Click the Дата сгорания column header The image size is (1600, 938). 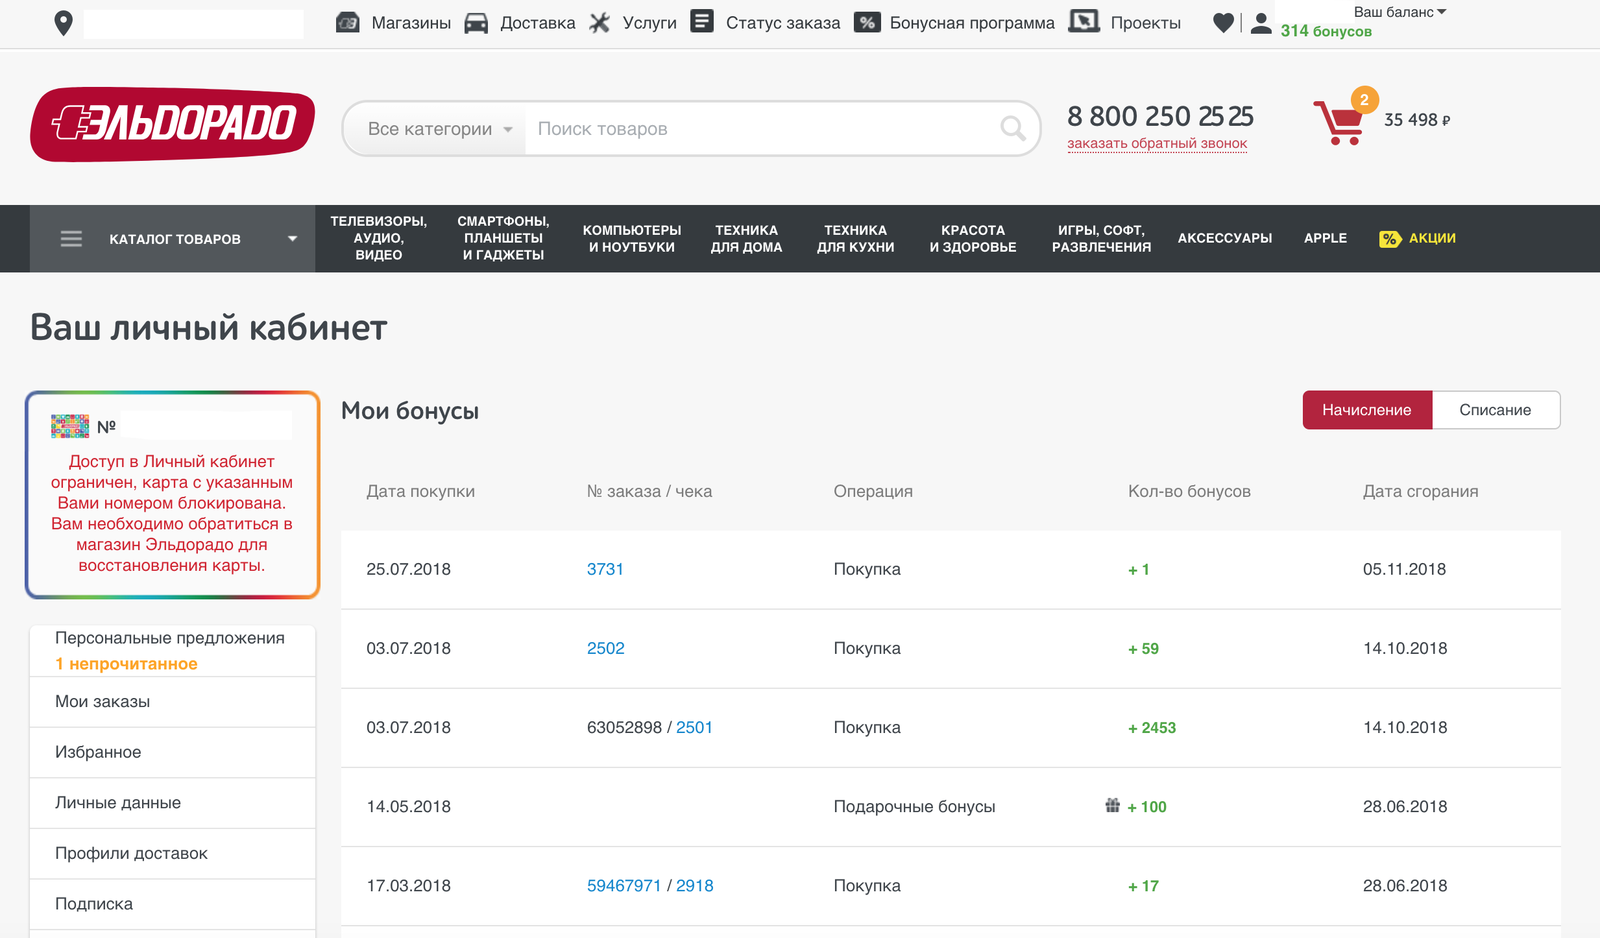(x=1420, y=491)
